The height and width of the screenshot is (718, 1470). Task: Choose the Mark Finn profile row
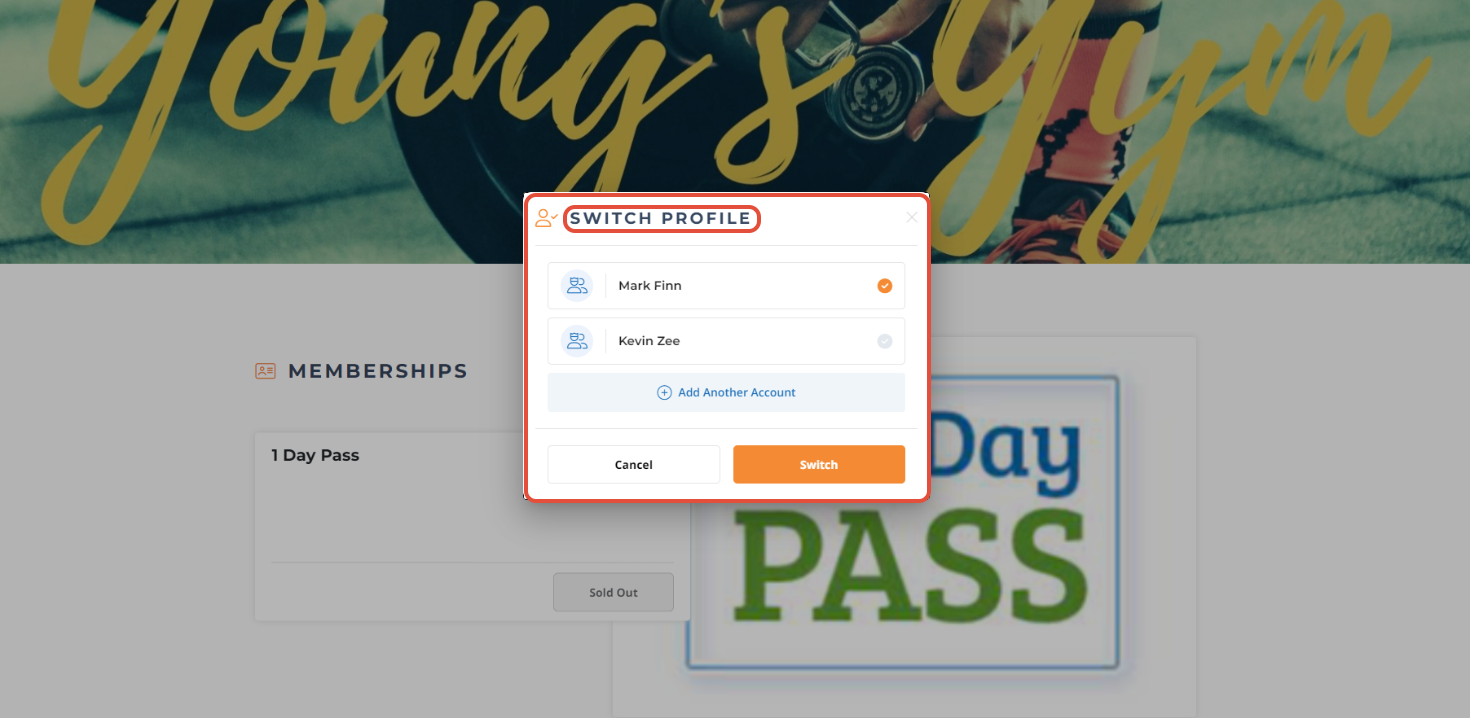(x=726, y=286)
